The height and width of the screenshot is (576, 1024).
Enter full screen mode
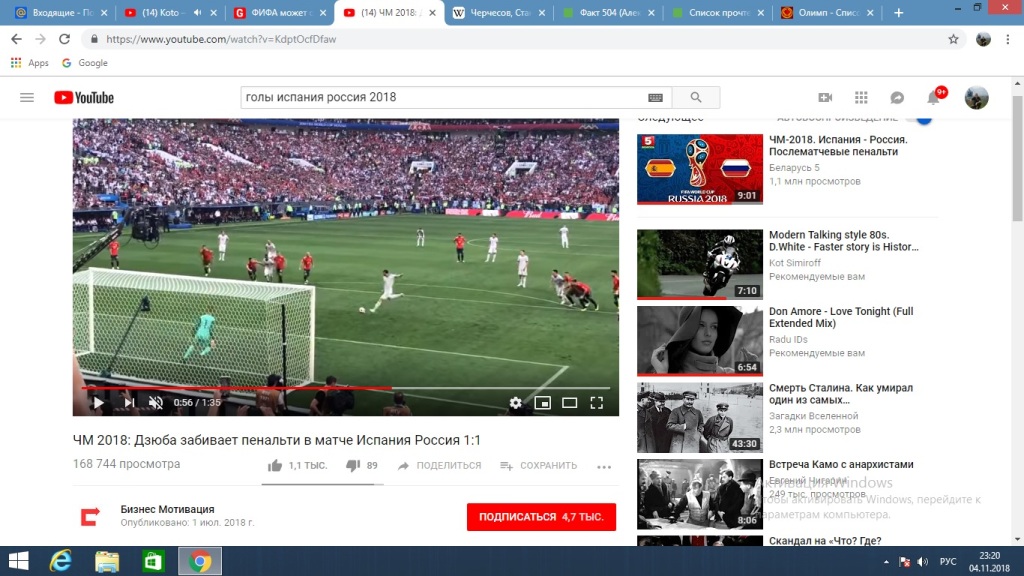coord(596,403)
